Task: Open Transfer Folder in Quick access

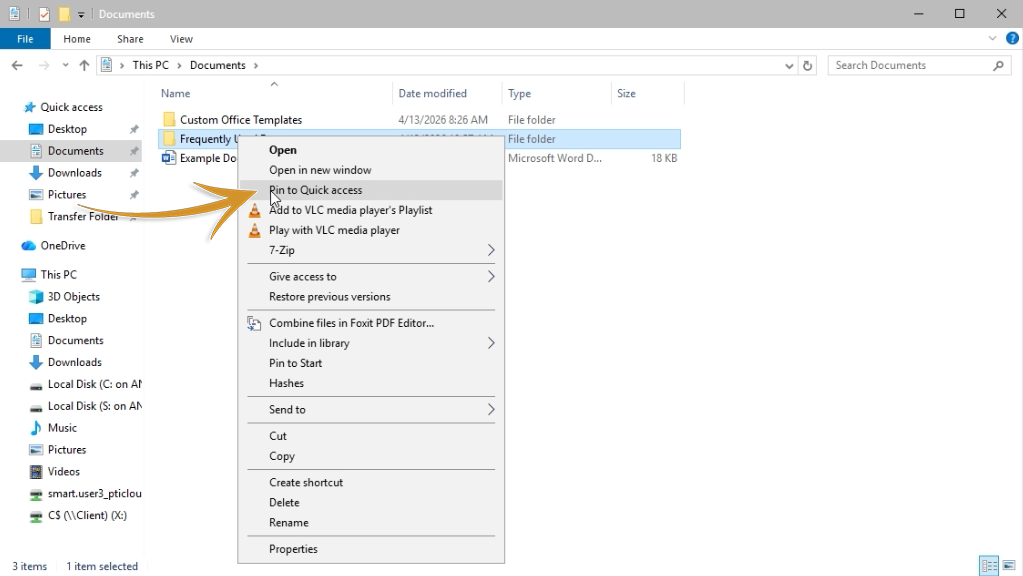Action: pyautogui.click(x=83, y=217)
